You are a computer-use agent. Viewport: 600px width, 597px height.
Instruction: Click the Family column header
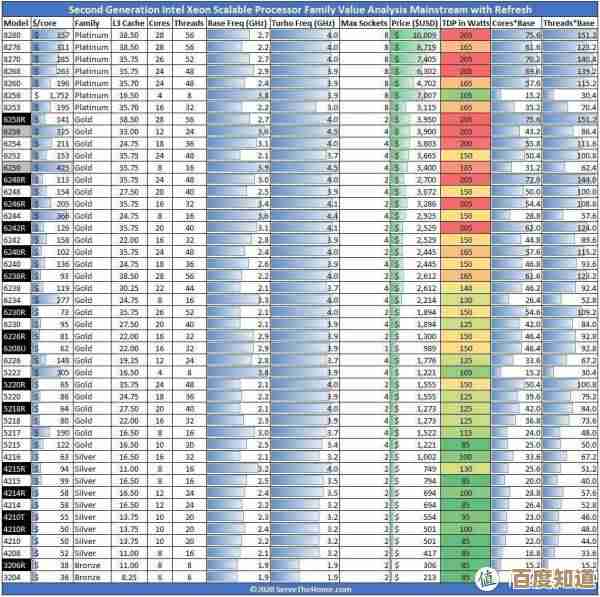tap(90, 21)
